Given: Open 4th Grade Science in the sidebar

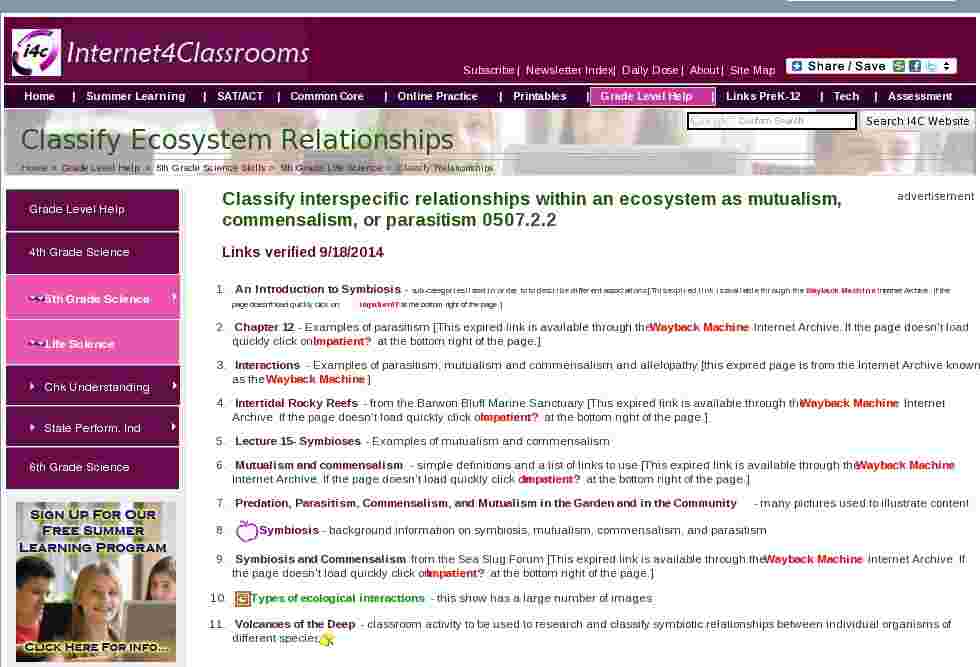Looking at the screenshot, I should click(x=92, y=253).
